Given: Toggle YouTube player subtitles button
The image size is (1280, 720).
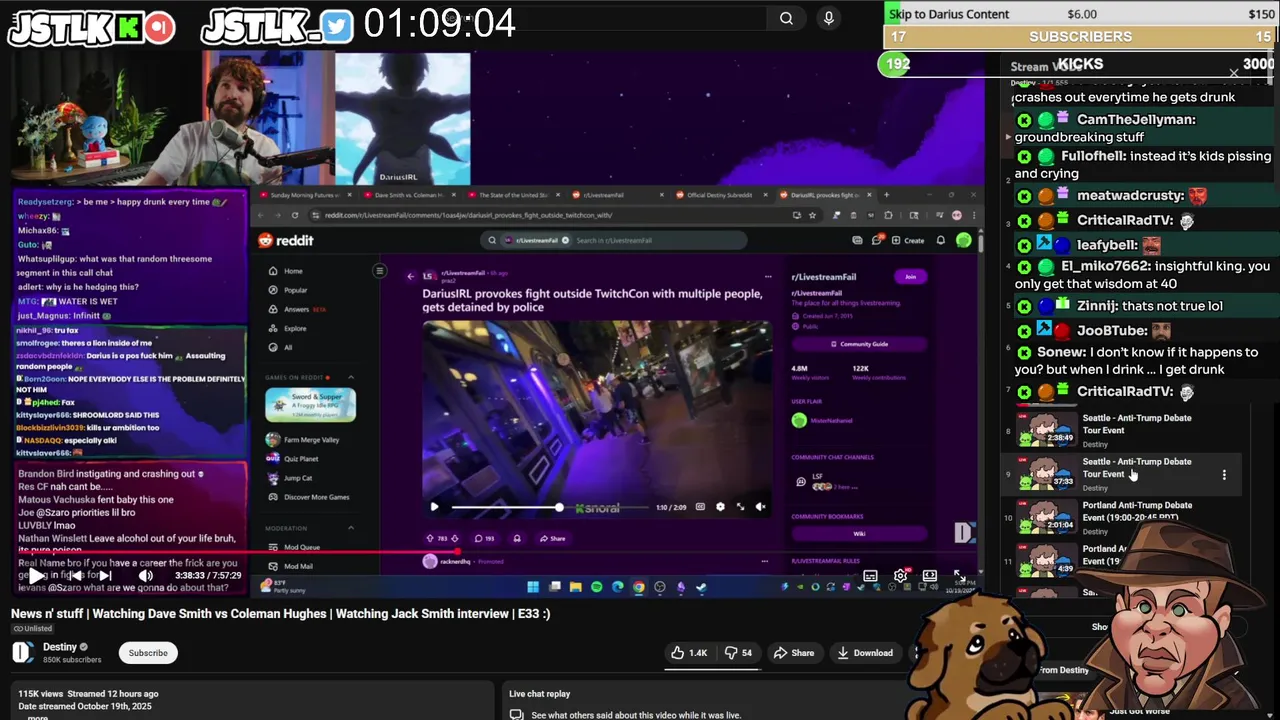Looking at the screenshot, I should coord(870,575).
